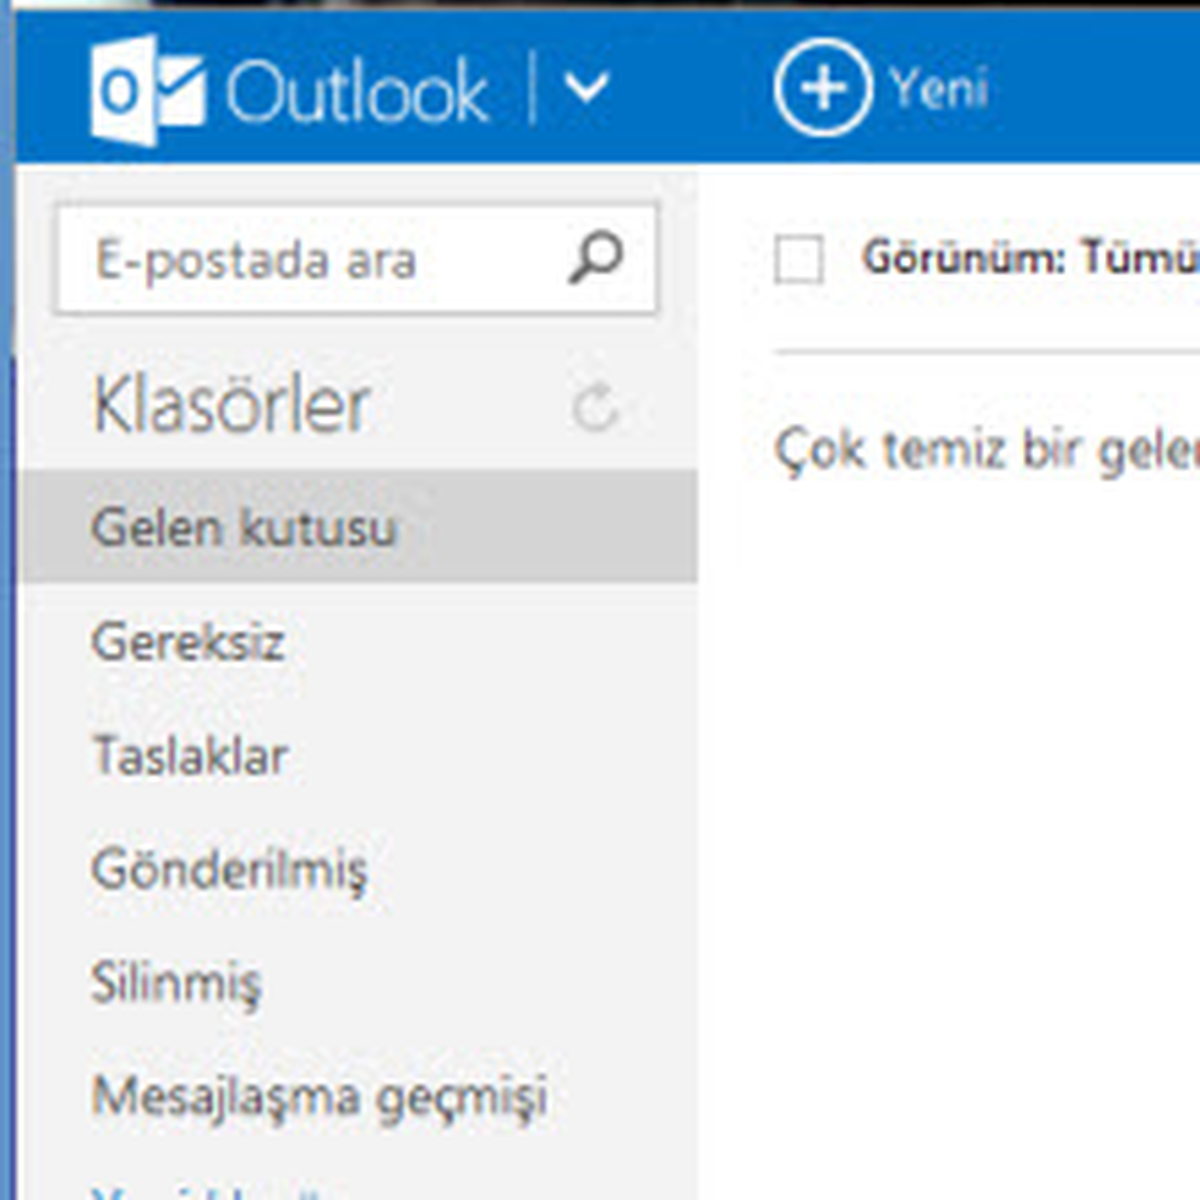
Task: Click the Outlook wordmark text
Action: 357,92
